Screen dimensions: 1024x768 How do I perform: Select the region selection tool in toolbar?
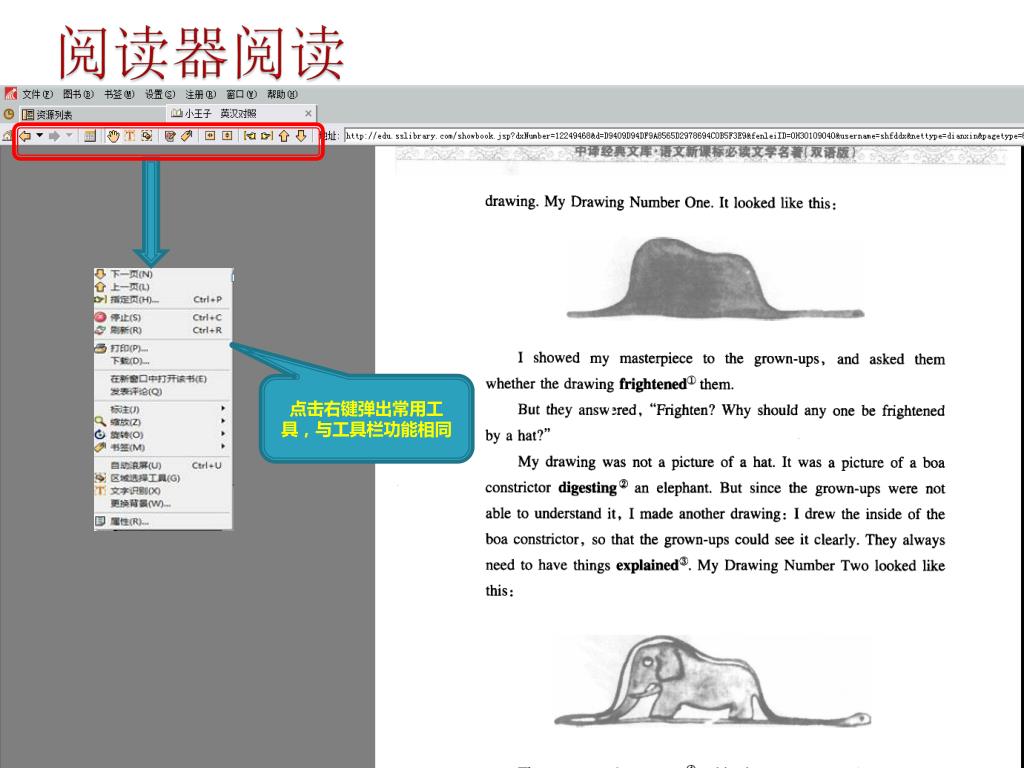click(x=146, y=136)
